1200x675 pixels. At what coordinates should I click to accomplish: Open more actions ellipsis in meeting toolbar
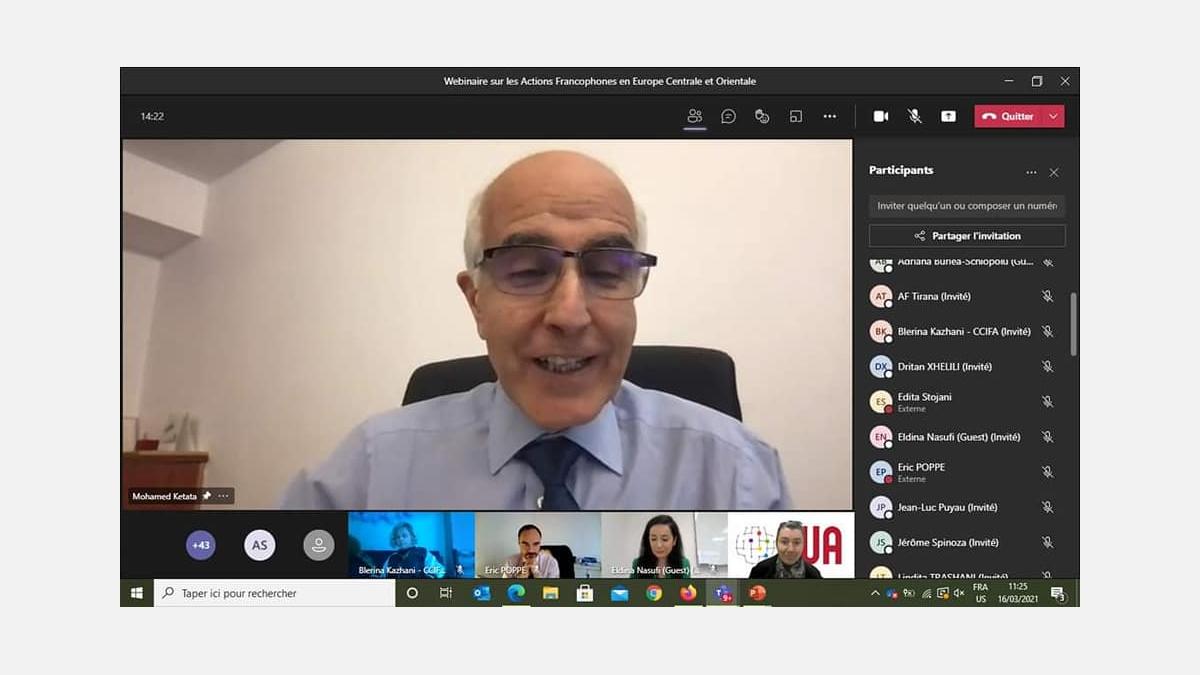(x=830, y=116)
